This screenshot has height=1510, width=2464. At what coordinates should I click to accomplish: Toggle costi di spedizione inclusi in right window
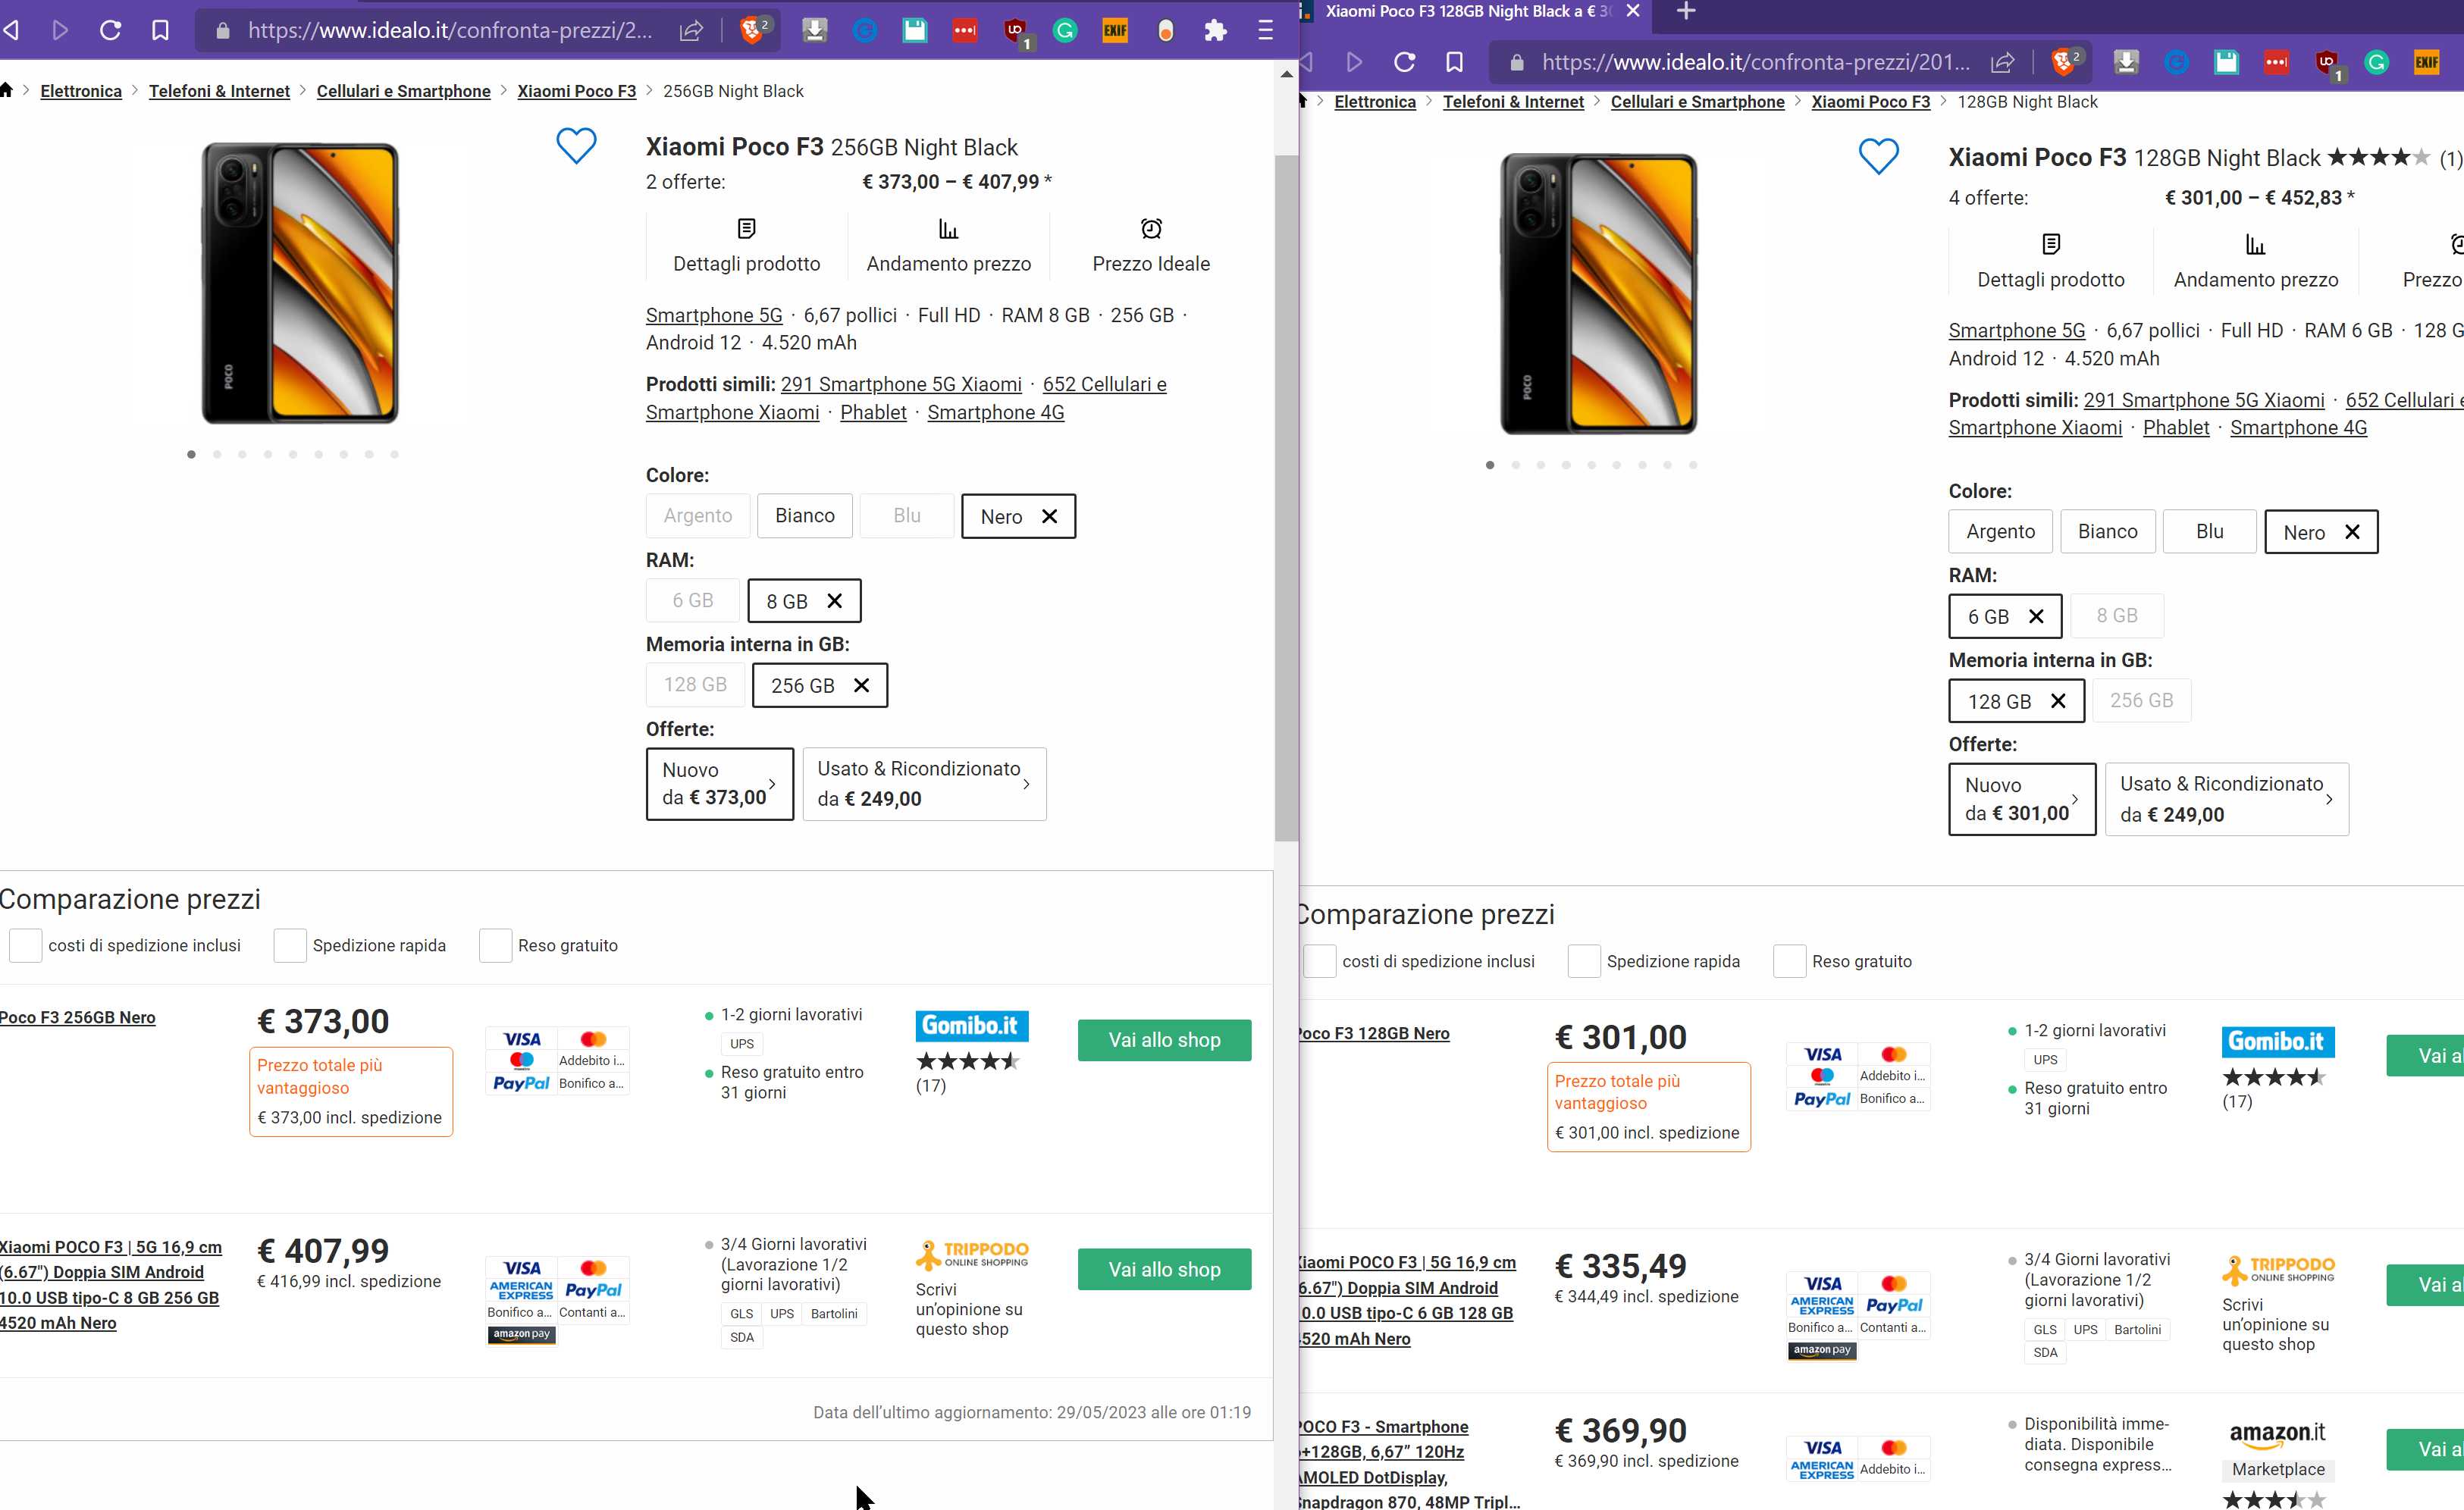(1319, 961)
